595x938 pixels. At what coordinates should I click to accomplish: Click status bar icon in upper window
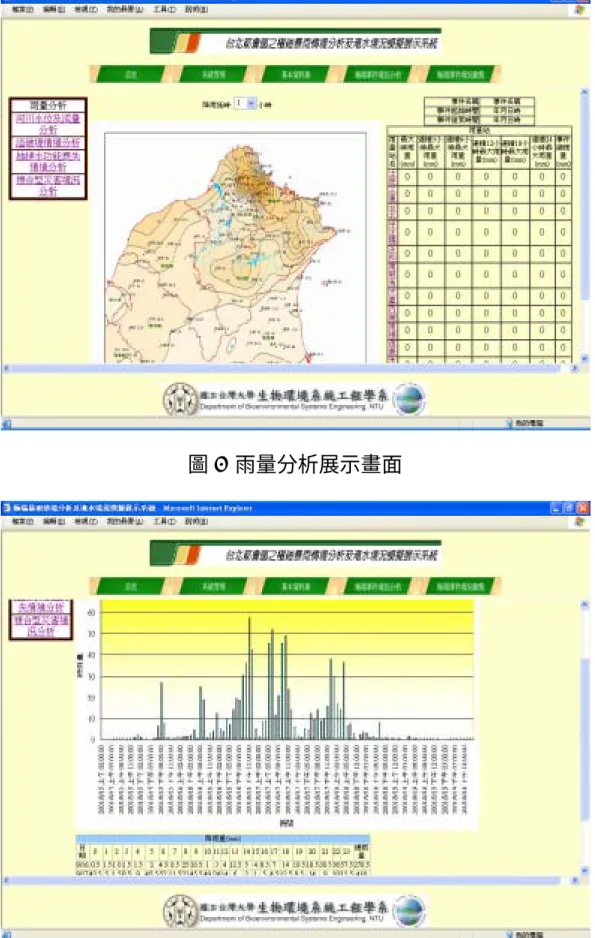click(7, 424)
